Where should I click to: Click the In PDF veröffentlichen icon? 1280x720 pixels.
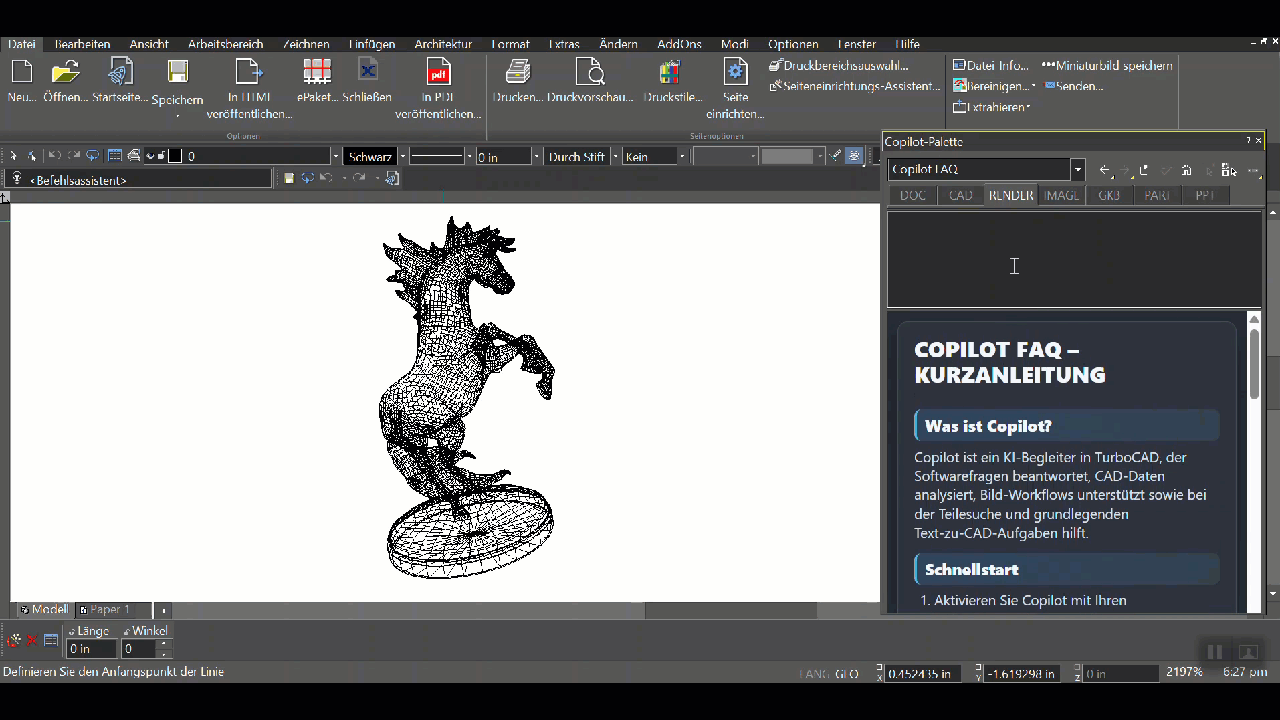(x=438, y=72)
